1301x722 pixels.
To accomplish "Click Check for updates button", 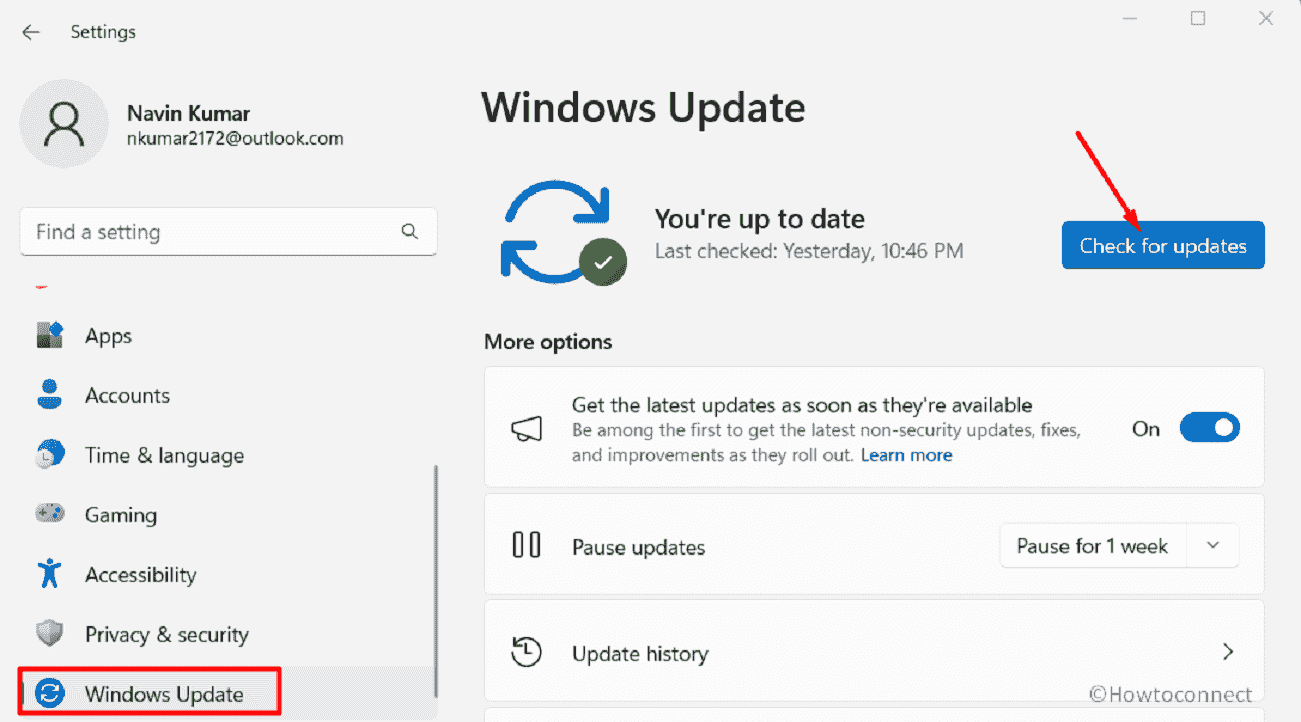I will click(1163, 245).
